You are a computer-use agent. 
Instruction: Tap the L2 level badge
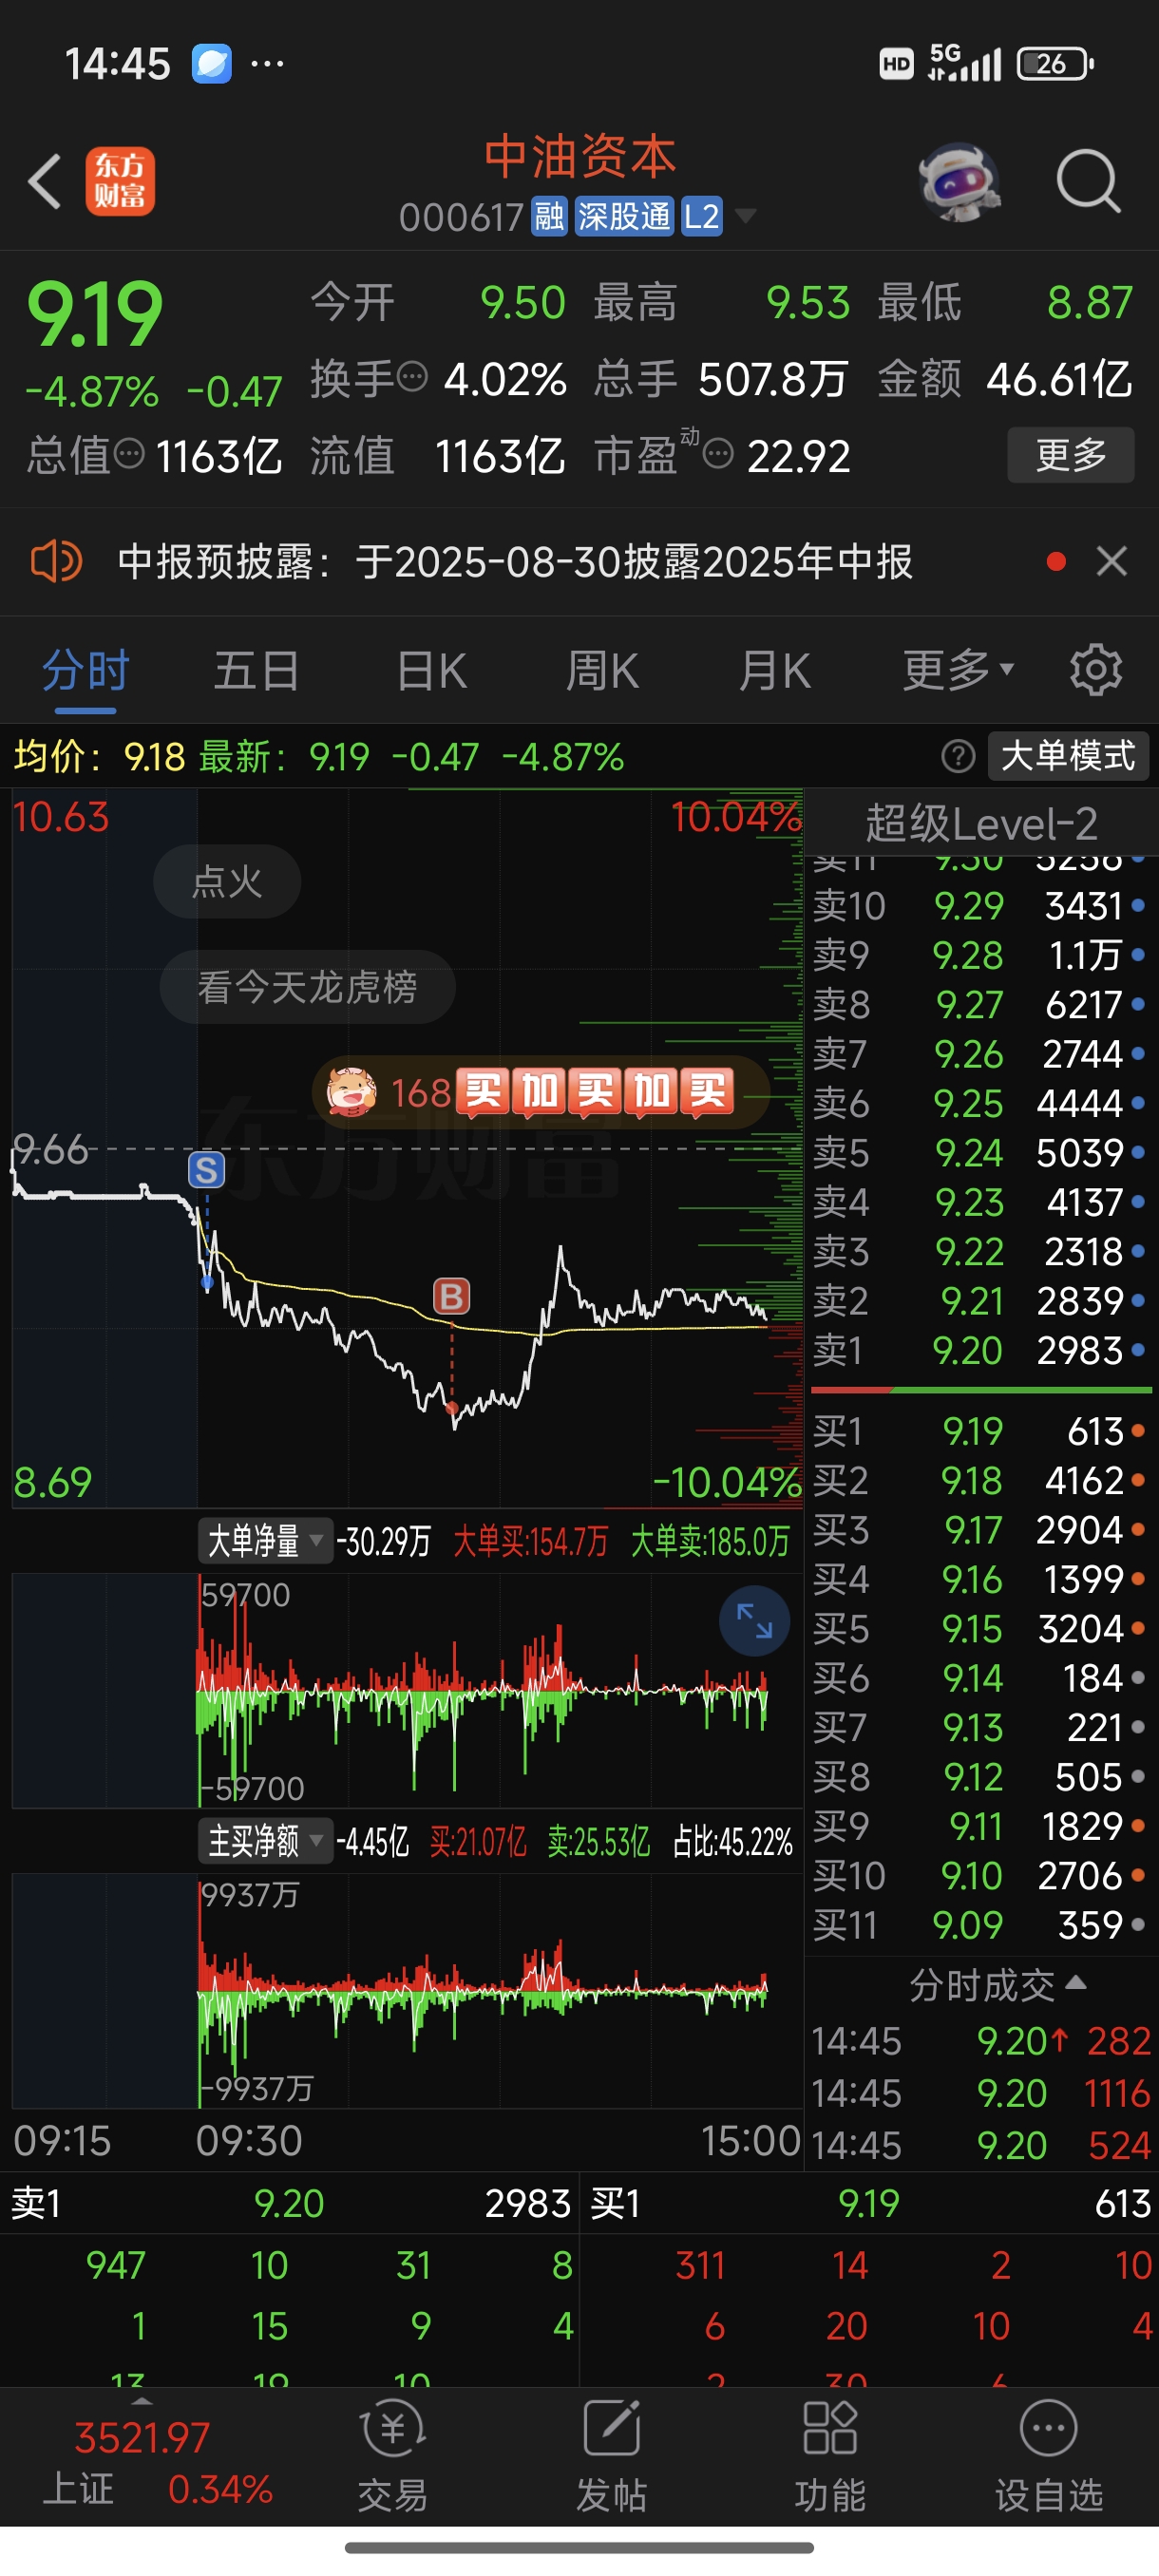click(701, 216)
